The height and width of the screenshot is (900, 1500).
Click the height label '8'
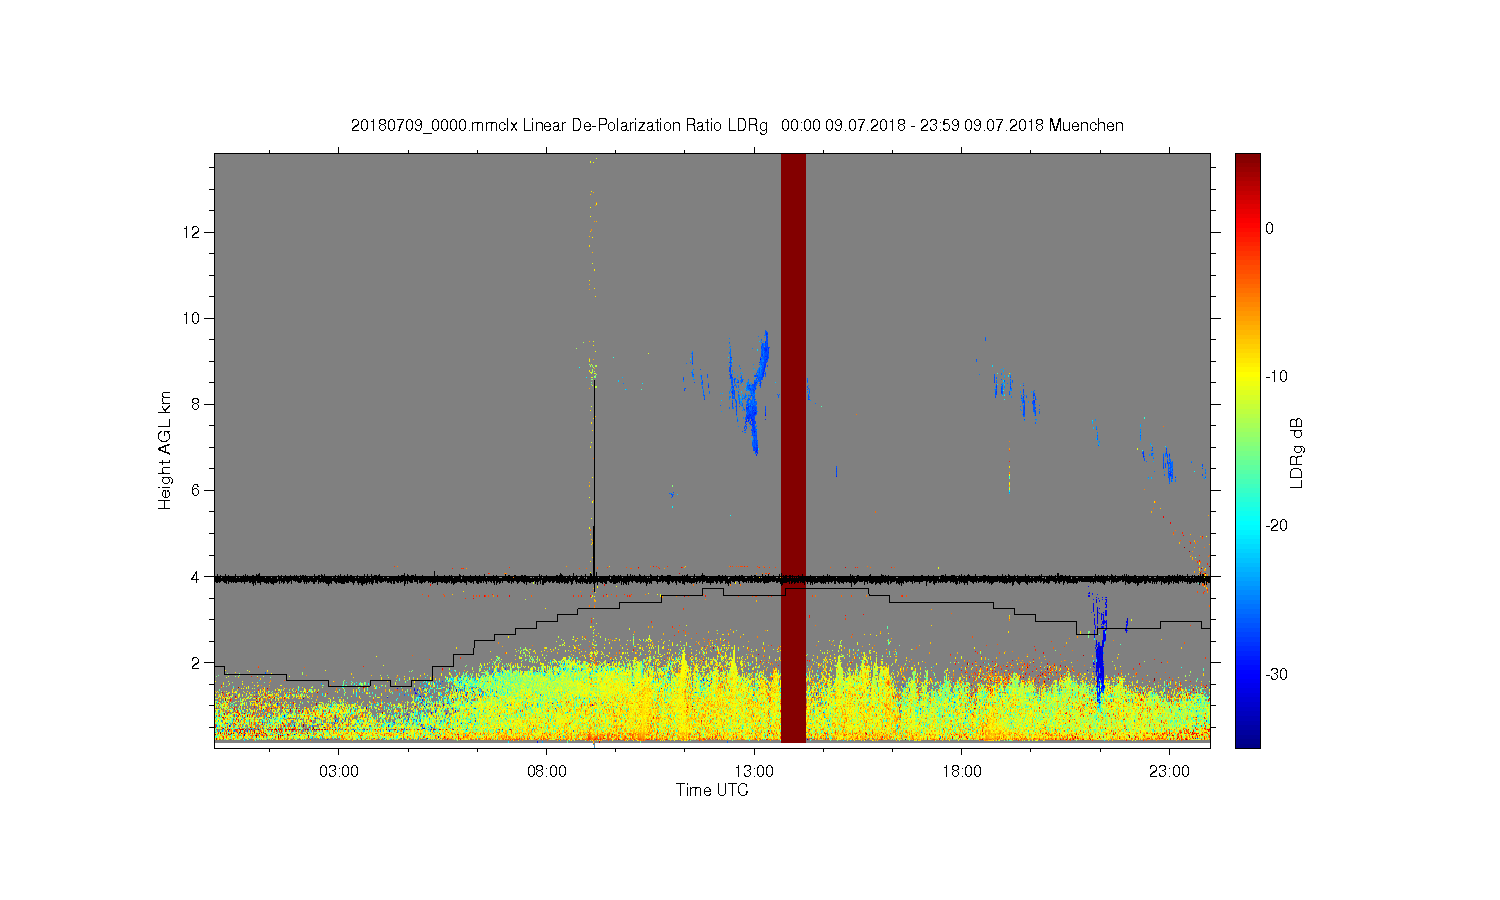(x=196, y=404)
